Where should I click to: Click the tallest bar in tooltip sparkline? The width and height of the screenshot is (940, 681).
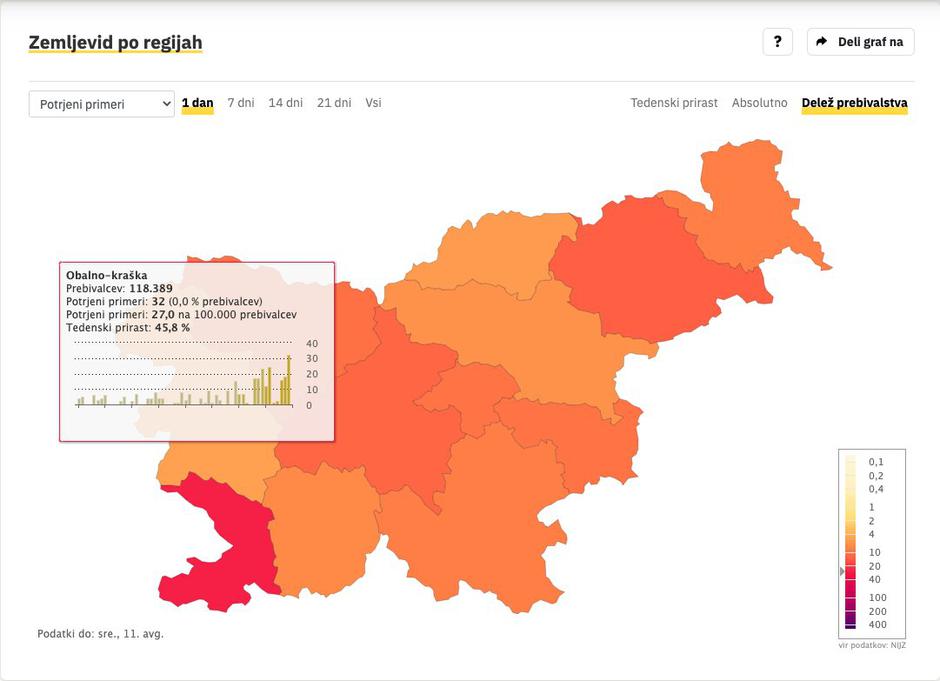point(289,380)
